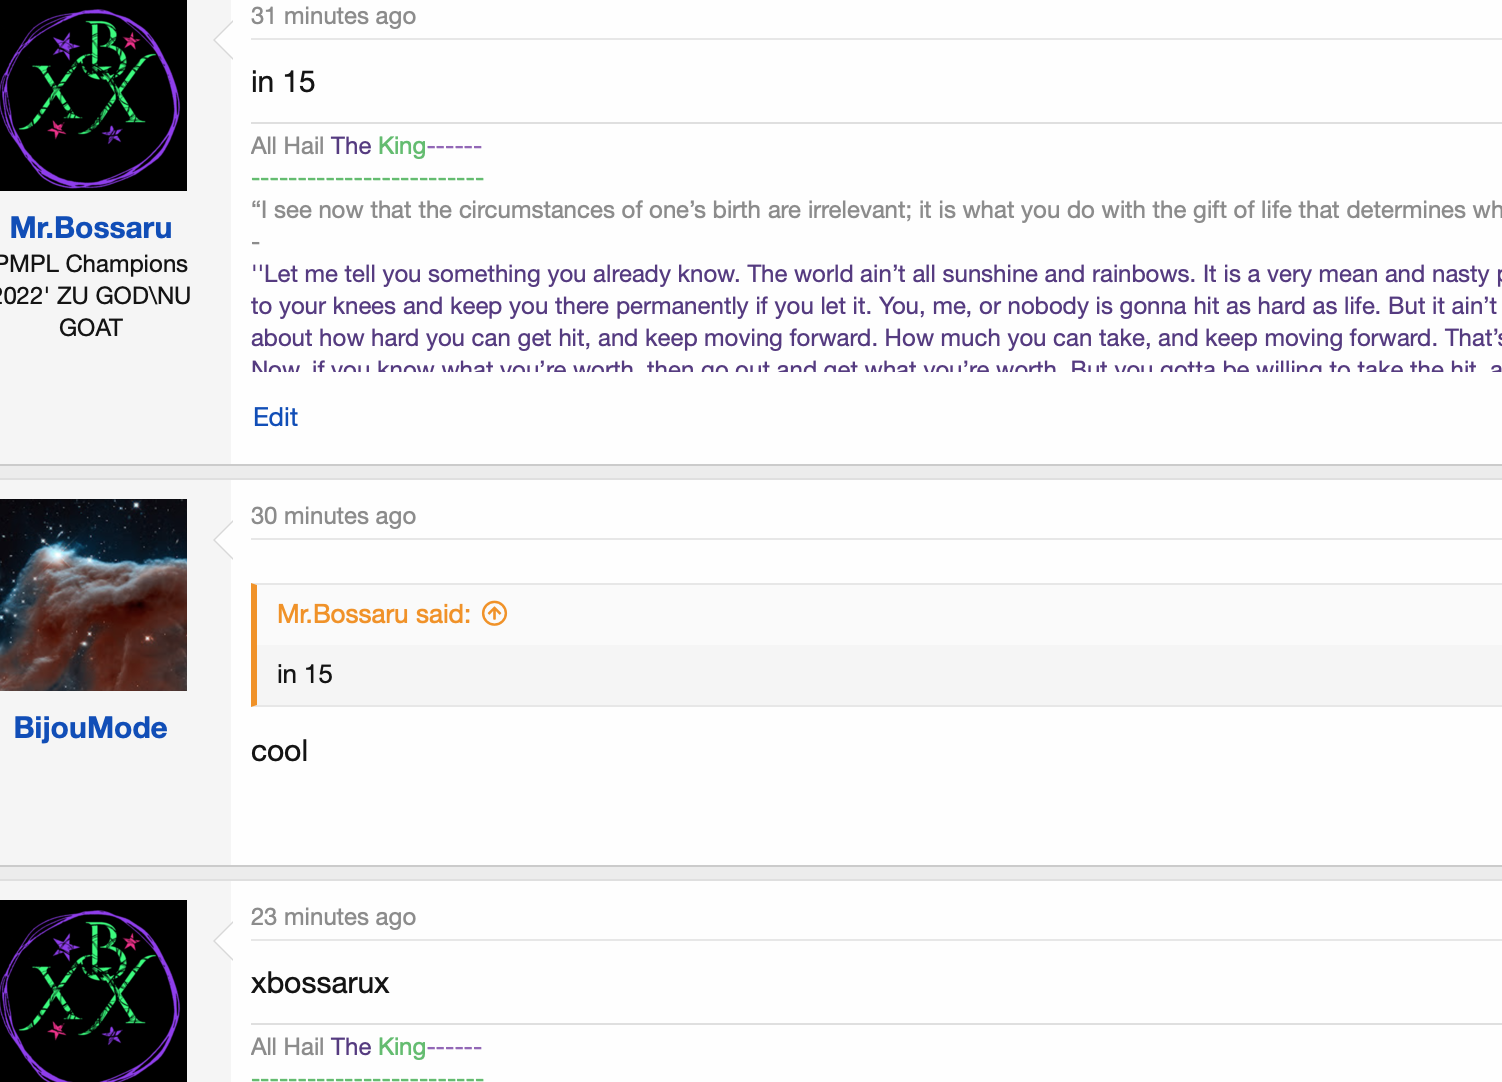This screenshot has width=1502, height=1082.
Task: Click the "in 15" text in the first post
Action: point(283,82)
